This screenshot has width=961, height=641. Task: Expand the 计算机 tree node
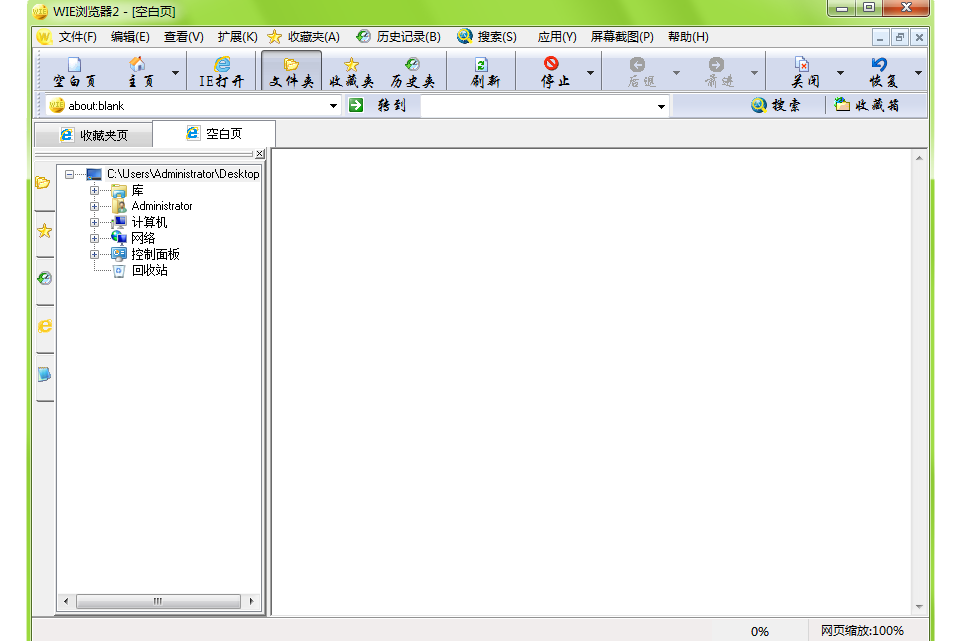point(94,222)
